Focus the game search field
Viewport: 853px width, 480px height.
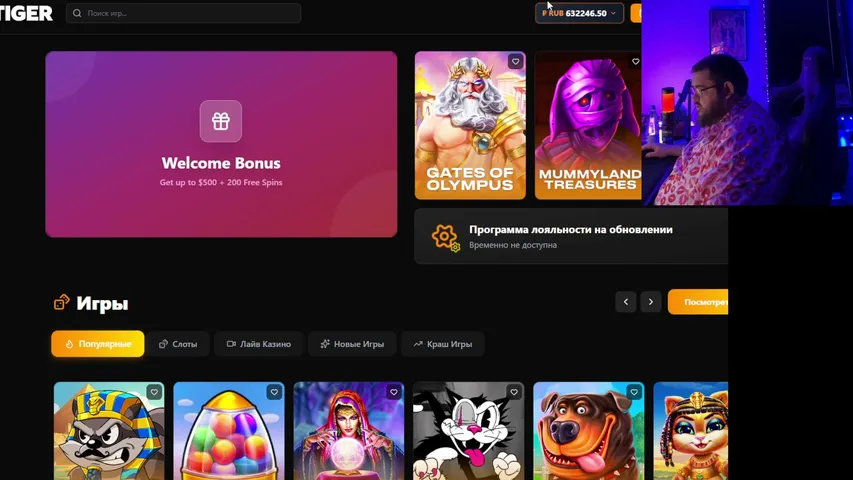[183, 13]
